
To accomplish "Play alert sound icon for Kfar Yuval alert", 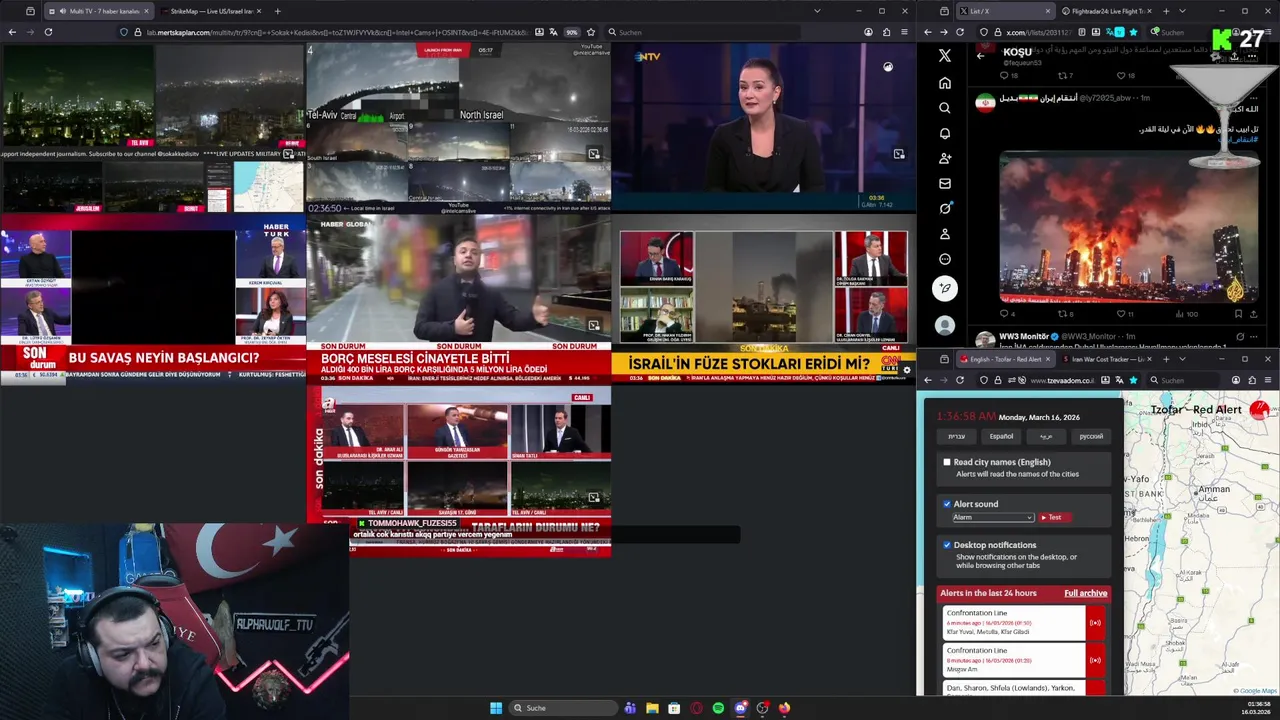I will [1095, 623].
